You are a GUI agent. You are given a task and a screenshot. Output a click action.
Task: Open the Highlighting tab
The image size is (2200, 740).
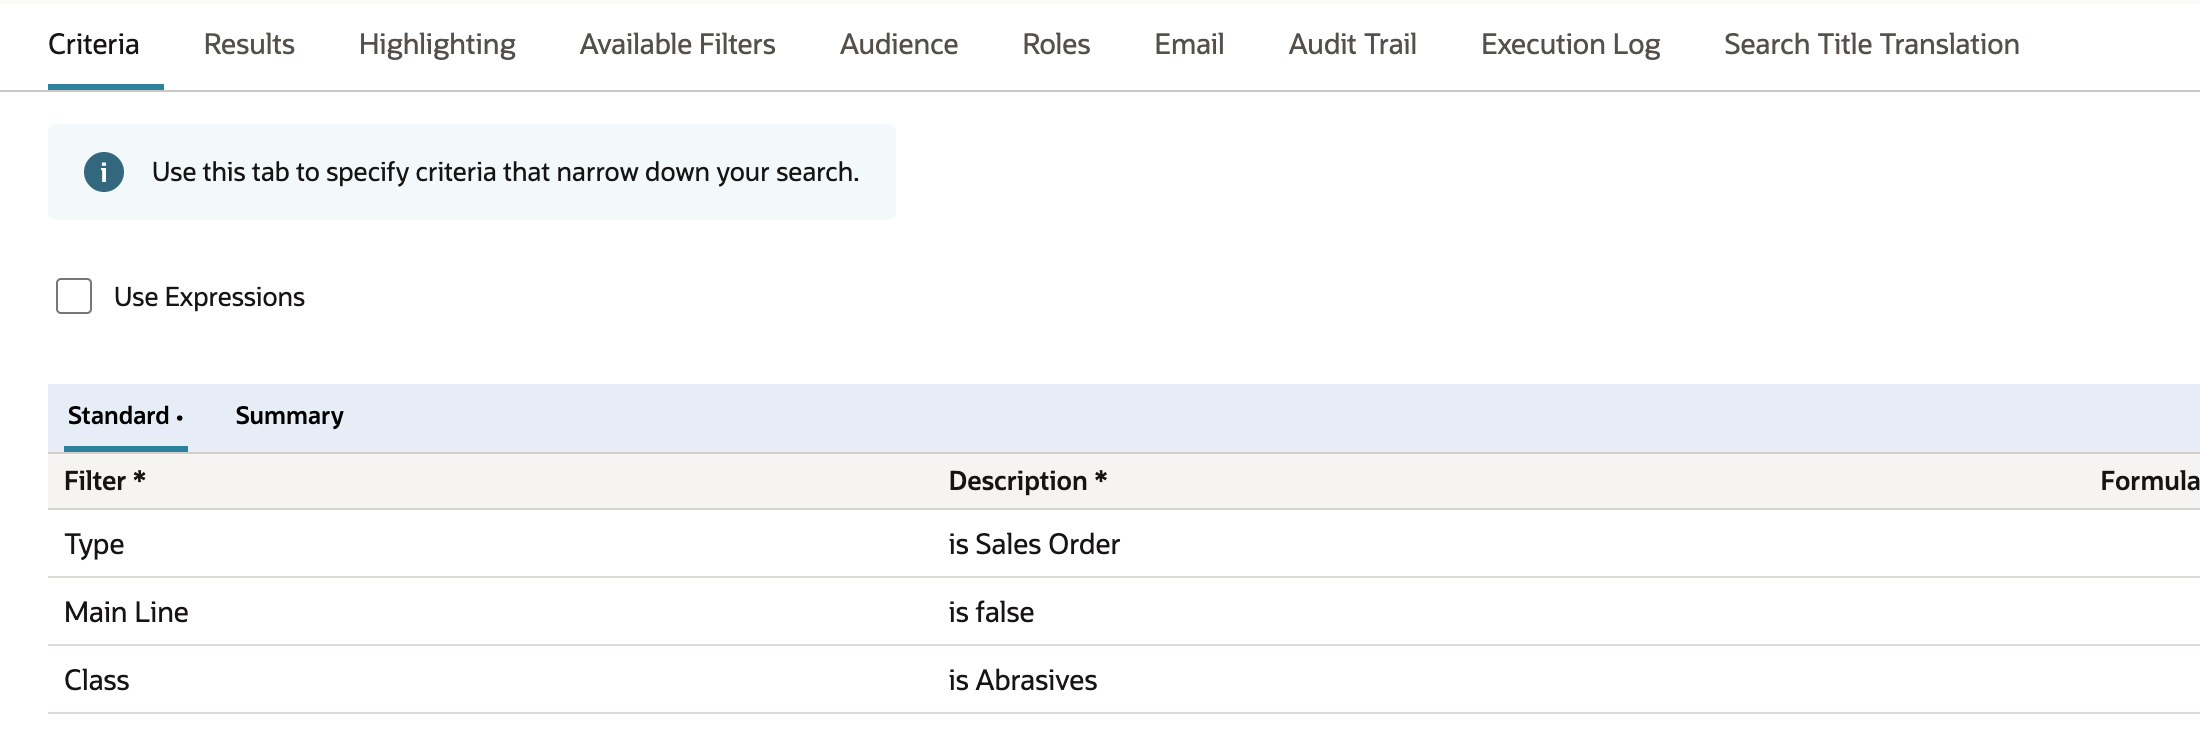point(437,45)
